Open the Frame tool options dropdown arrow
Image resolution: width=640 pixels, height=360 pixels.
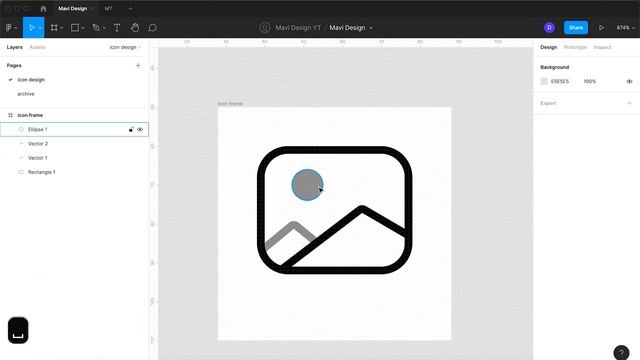62,28
